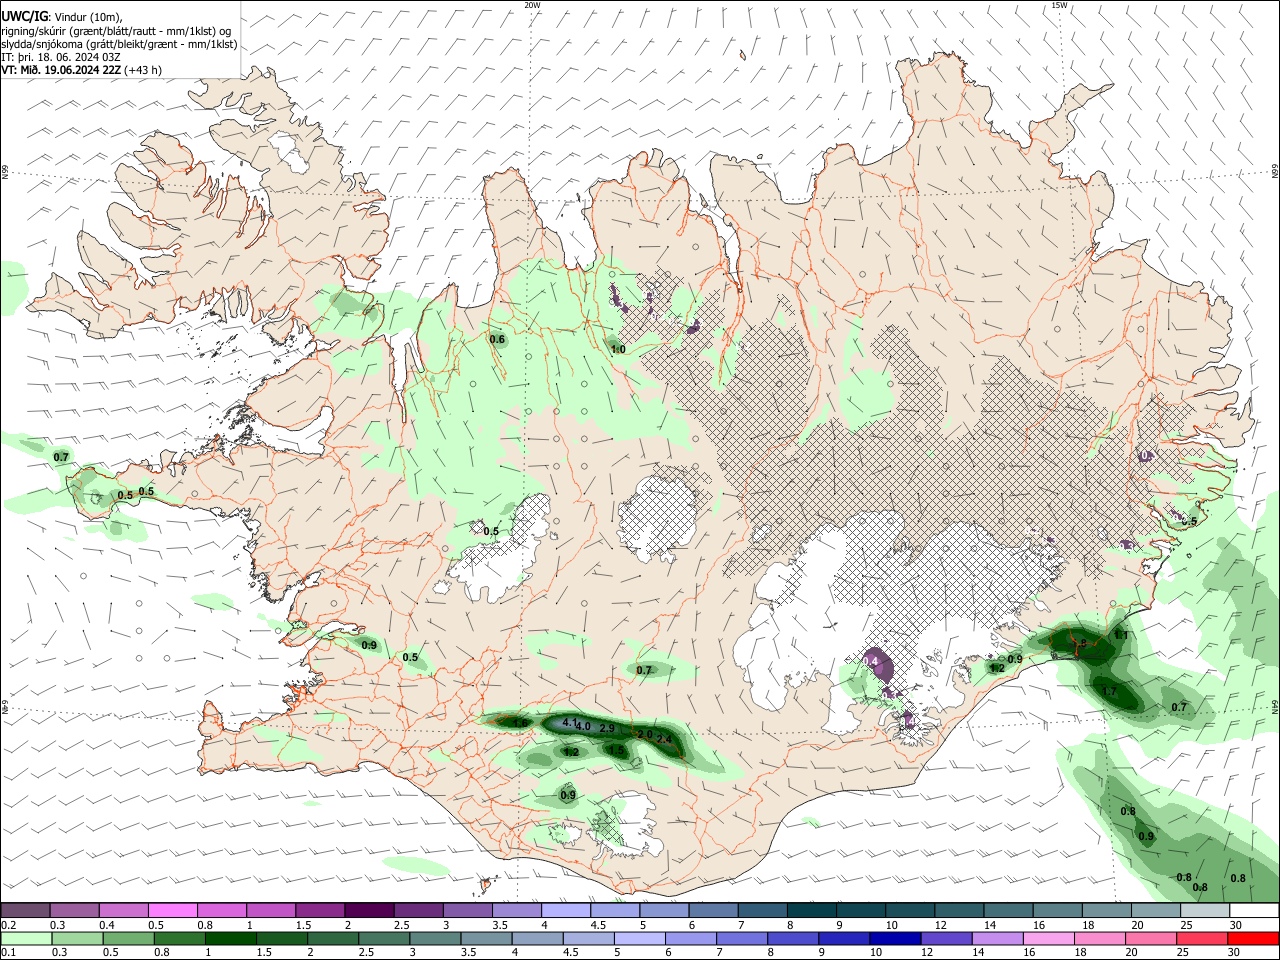Click the light pink 16 swatch in bottom legend row
1280x960 pixels.
click(x=1048, y=939)
